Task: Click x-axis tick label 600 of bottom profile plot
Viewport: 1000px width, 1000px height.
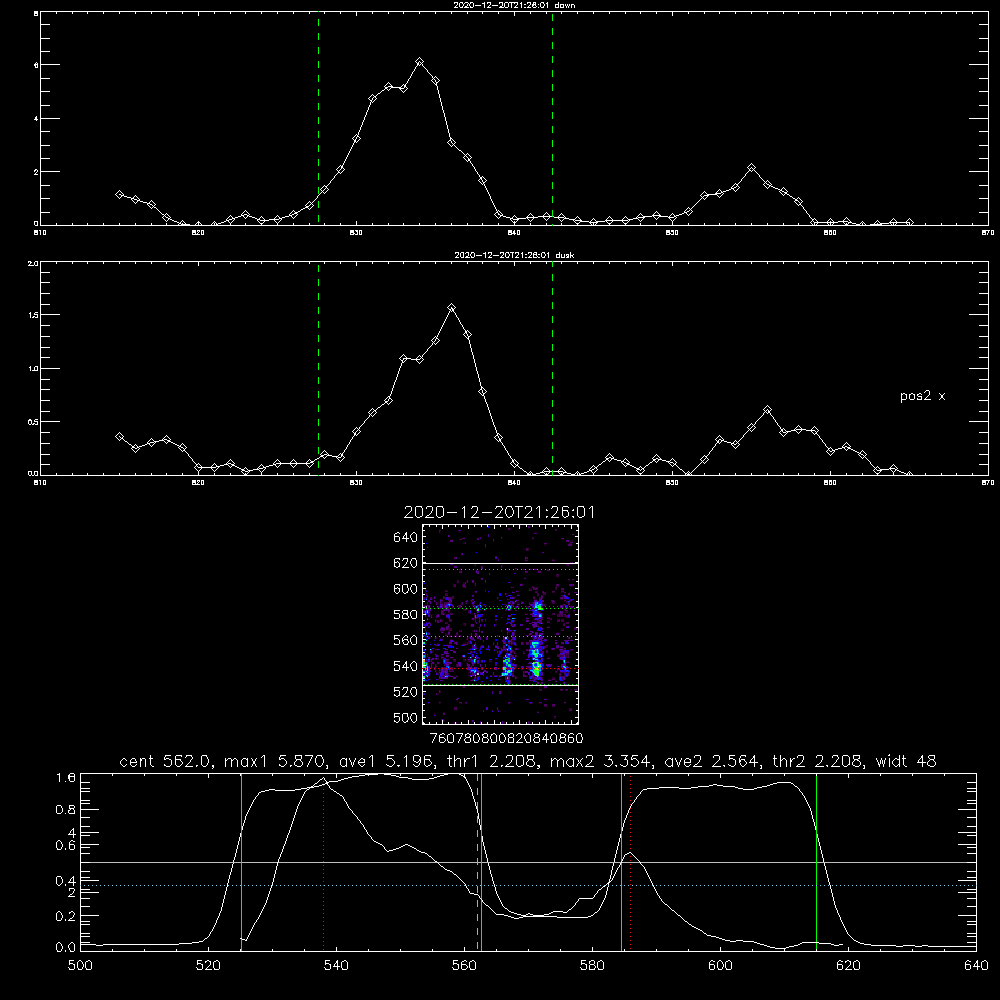Action: pyautogui.click(x=720, y=966)
